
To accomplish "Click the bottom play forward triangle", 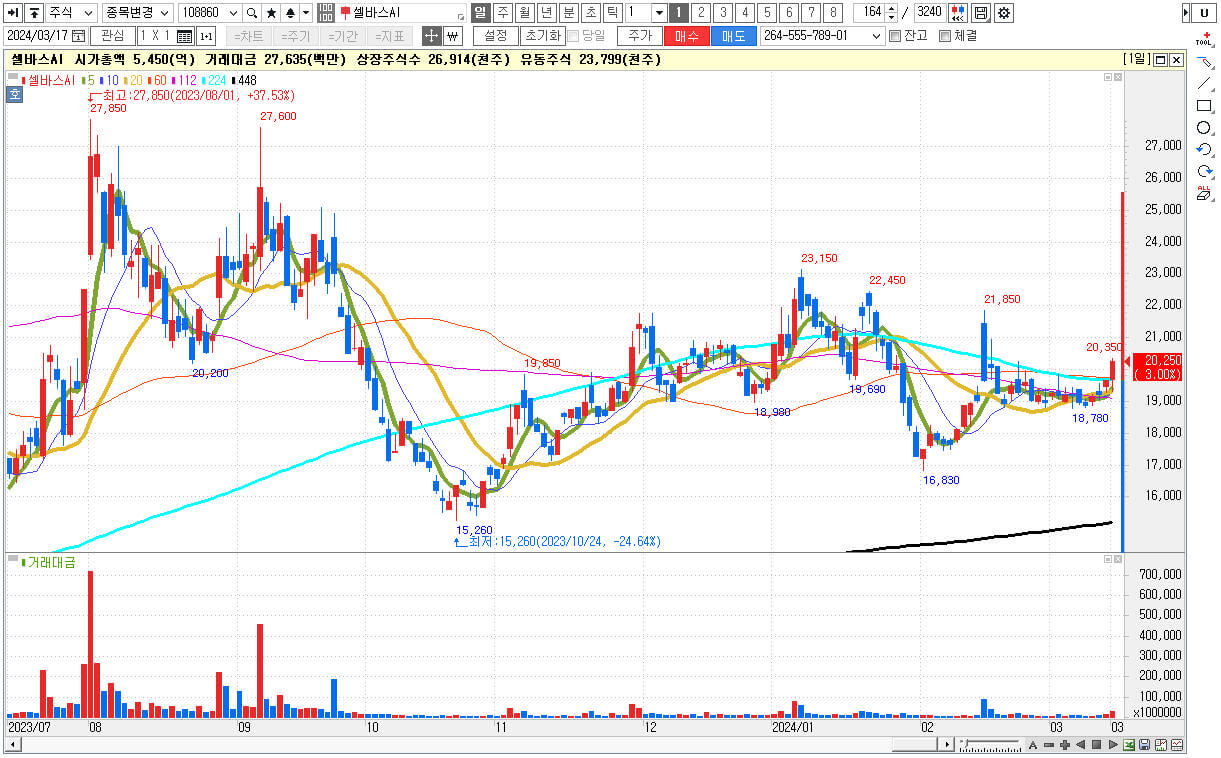I will coord(1112,745).
